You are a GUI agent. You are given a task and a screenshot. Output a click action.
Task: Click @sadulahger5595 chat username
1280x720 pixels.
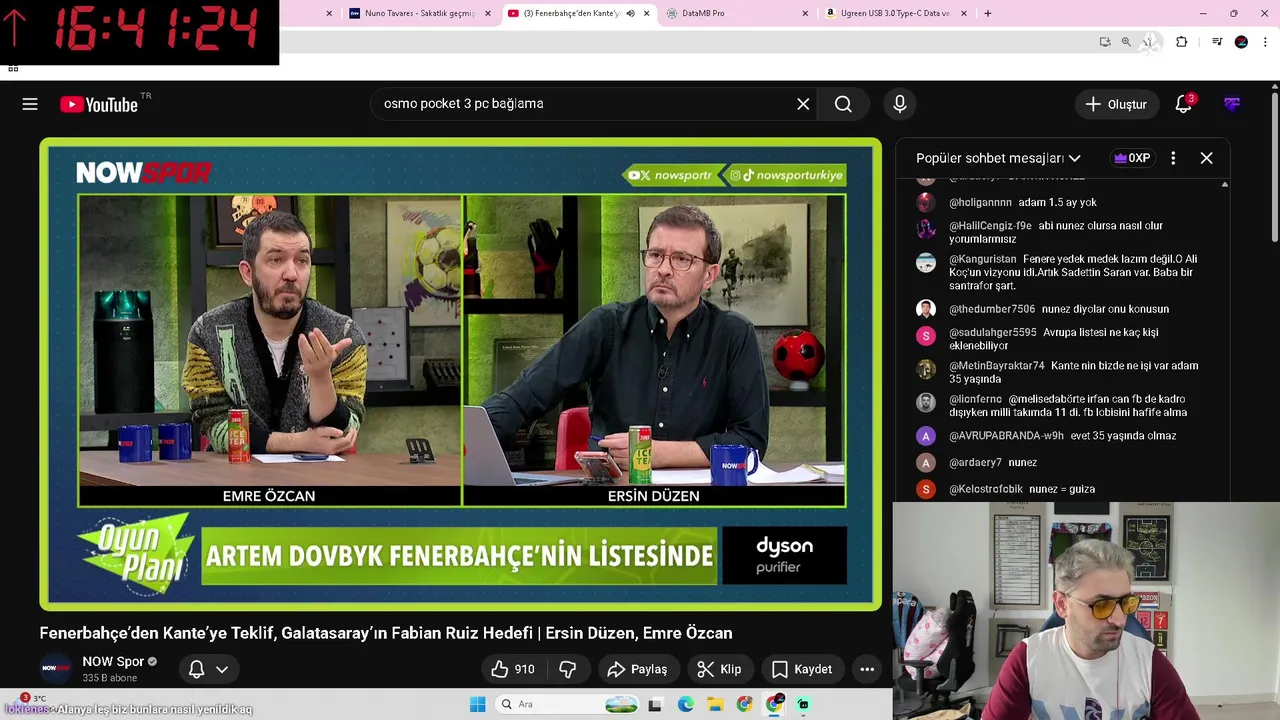click(993, 332)
